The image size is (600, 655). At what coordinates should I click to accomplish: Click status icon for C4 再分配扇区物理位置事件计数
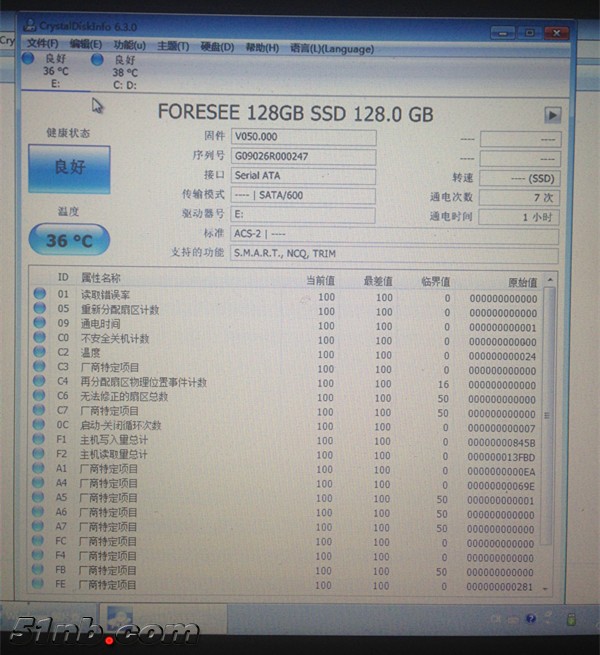39,381
